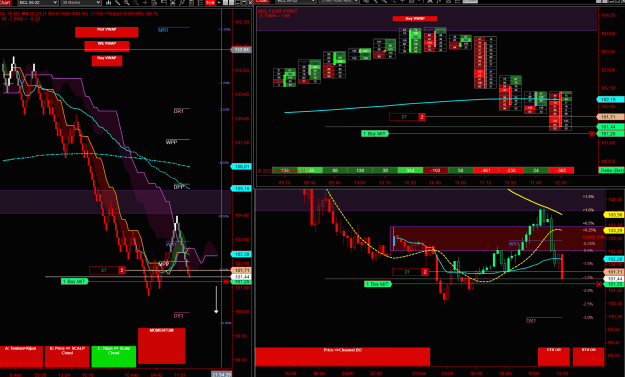Click the 27 position marker in bottom-right chart
The height and width of the screenshot is (377, 625).
click(410, 272)
